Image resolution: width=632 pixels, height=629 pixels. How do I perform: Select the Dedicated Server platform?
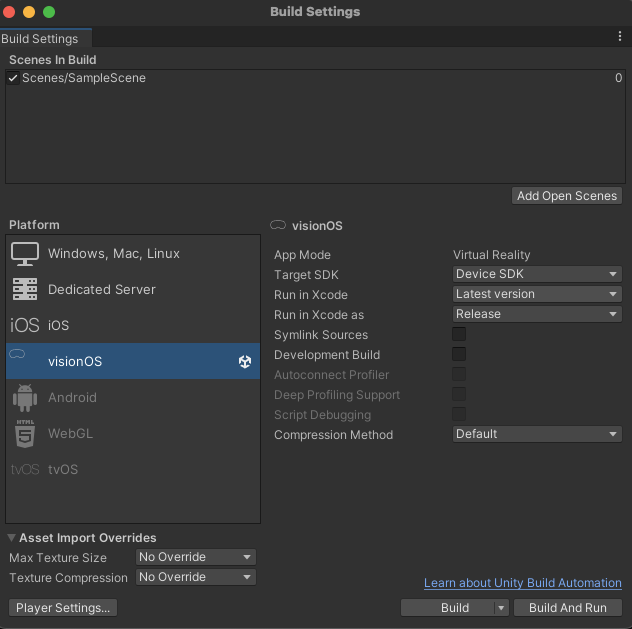[133, 289]
